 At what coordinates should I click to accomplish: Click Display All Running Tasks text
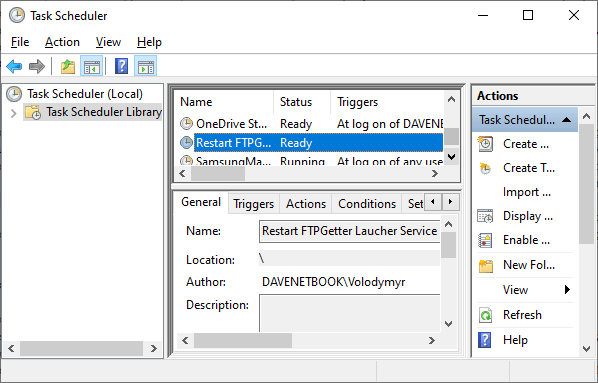[528, 216]
